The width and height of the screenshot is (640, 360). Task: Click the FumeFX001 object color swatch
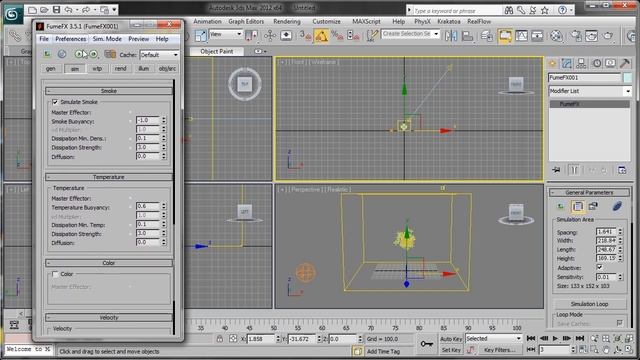[x=627, y=77]
